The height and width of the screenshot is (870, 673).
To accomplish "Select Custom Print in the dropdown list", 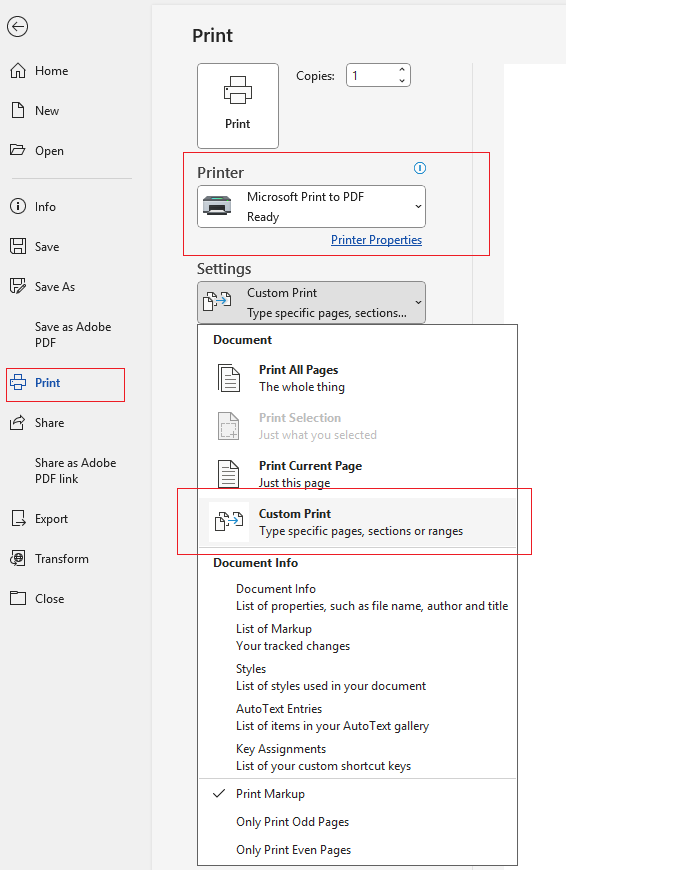I will [x=357, y=522].
